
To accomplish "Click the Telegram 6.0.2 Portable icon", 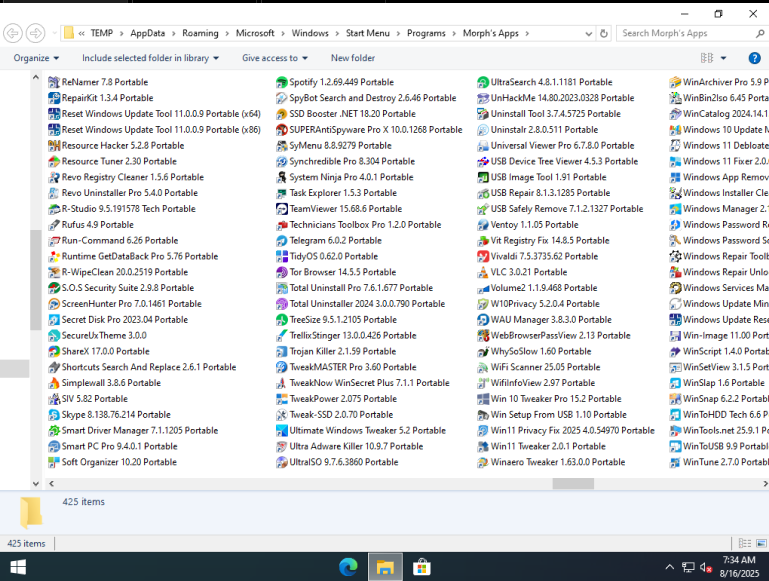I will pos(282,241).
